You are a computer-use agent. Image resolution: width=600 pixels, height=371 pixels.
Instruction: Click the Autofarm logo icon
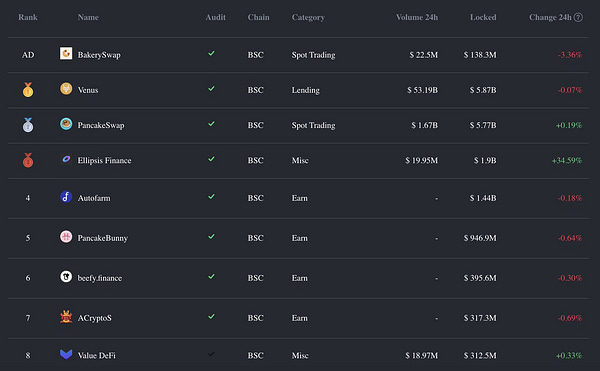point(66,197)
